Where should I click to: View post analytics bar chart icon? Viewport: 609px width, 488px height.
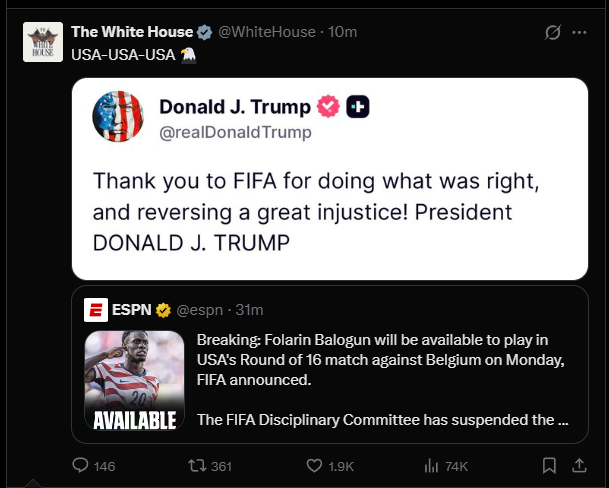pyautogui.click(x=431, y=465)
